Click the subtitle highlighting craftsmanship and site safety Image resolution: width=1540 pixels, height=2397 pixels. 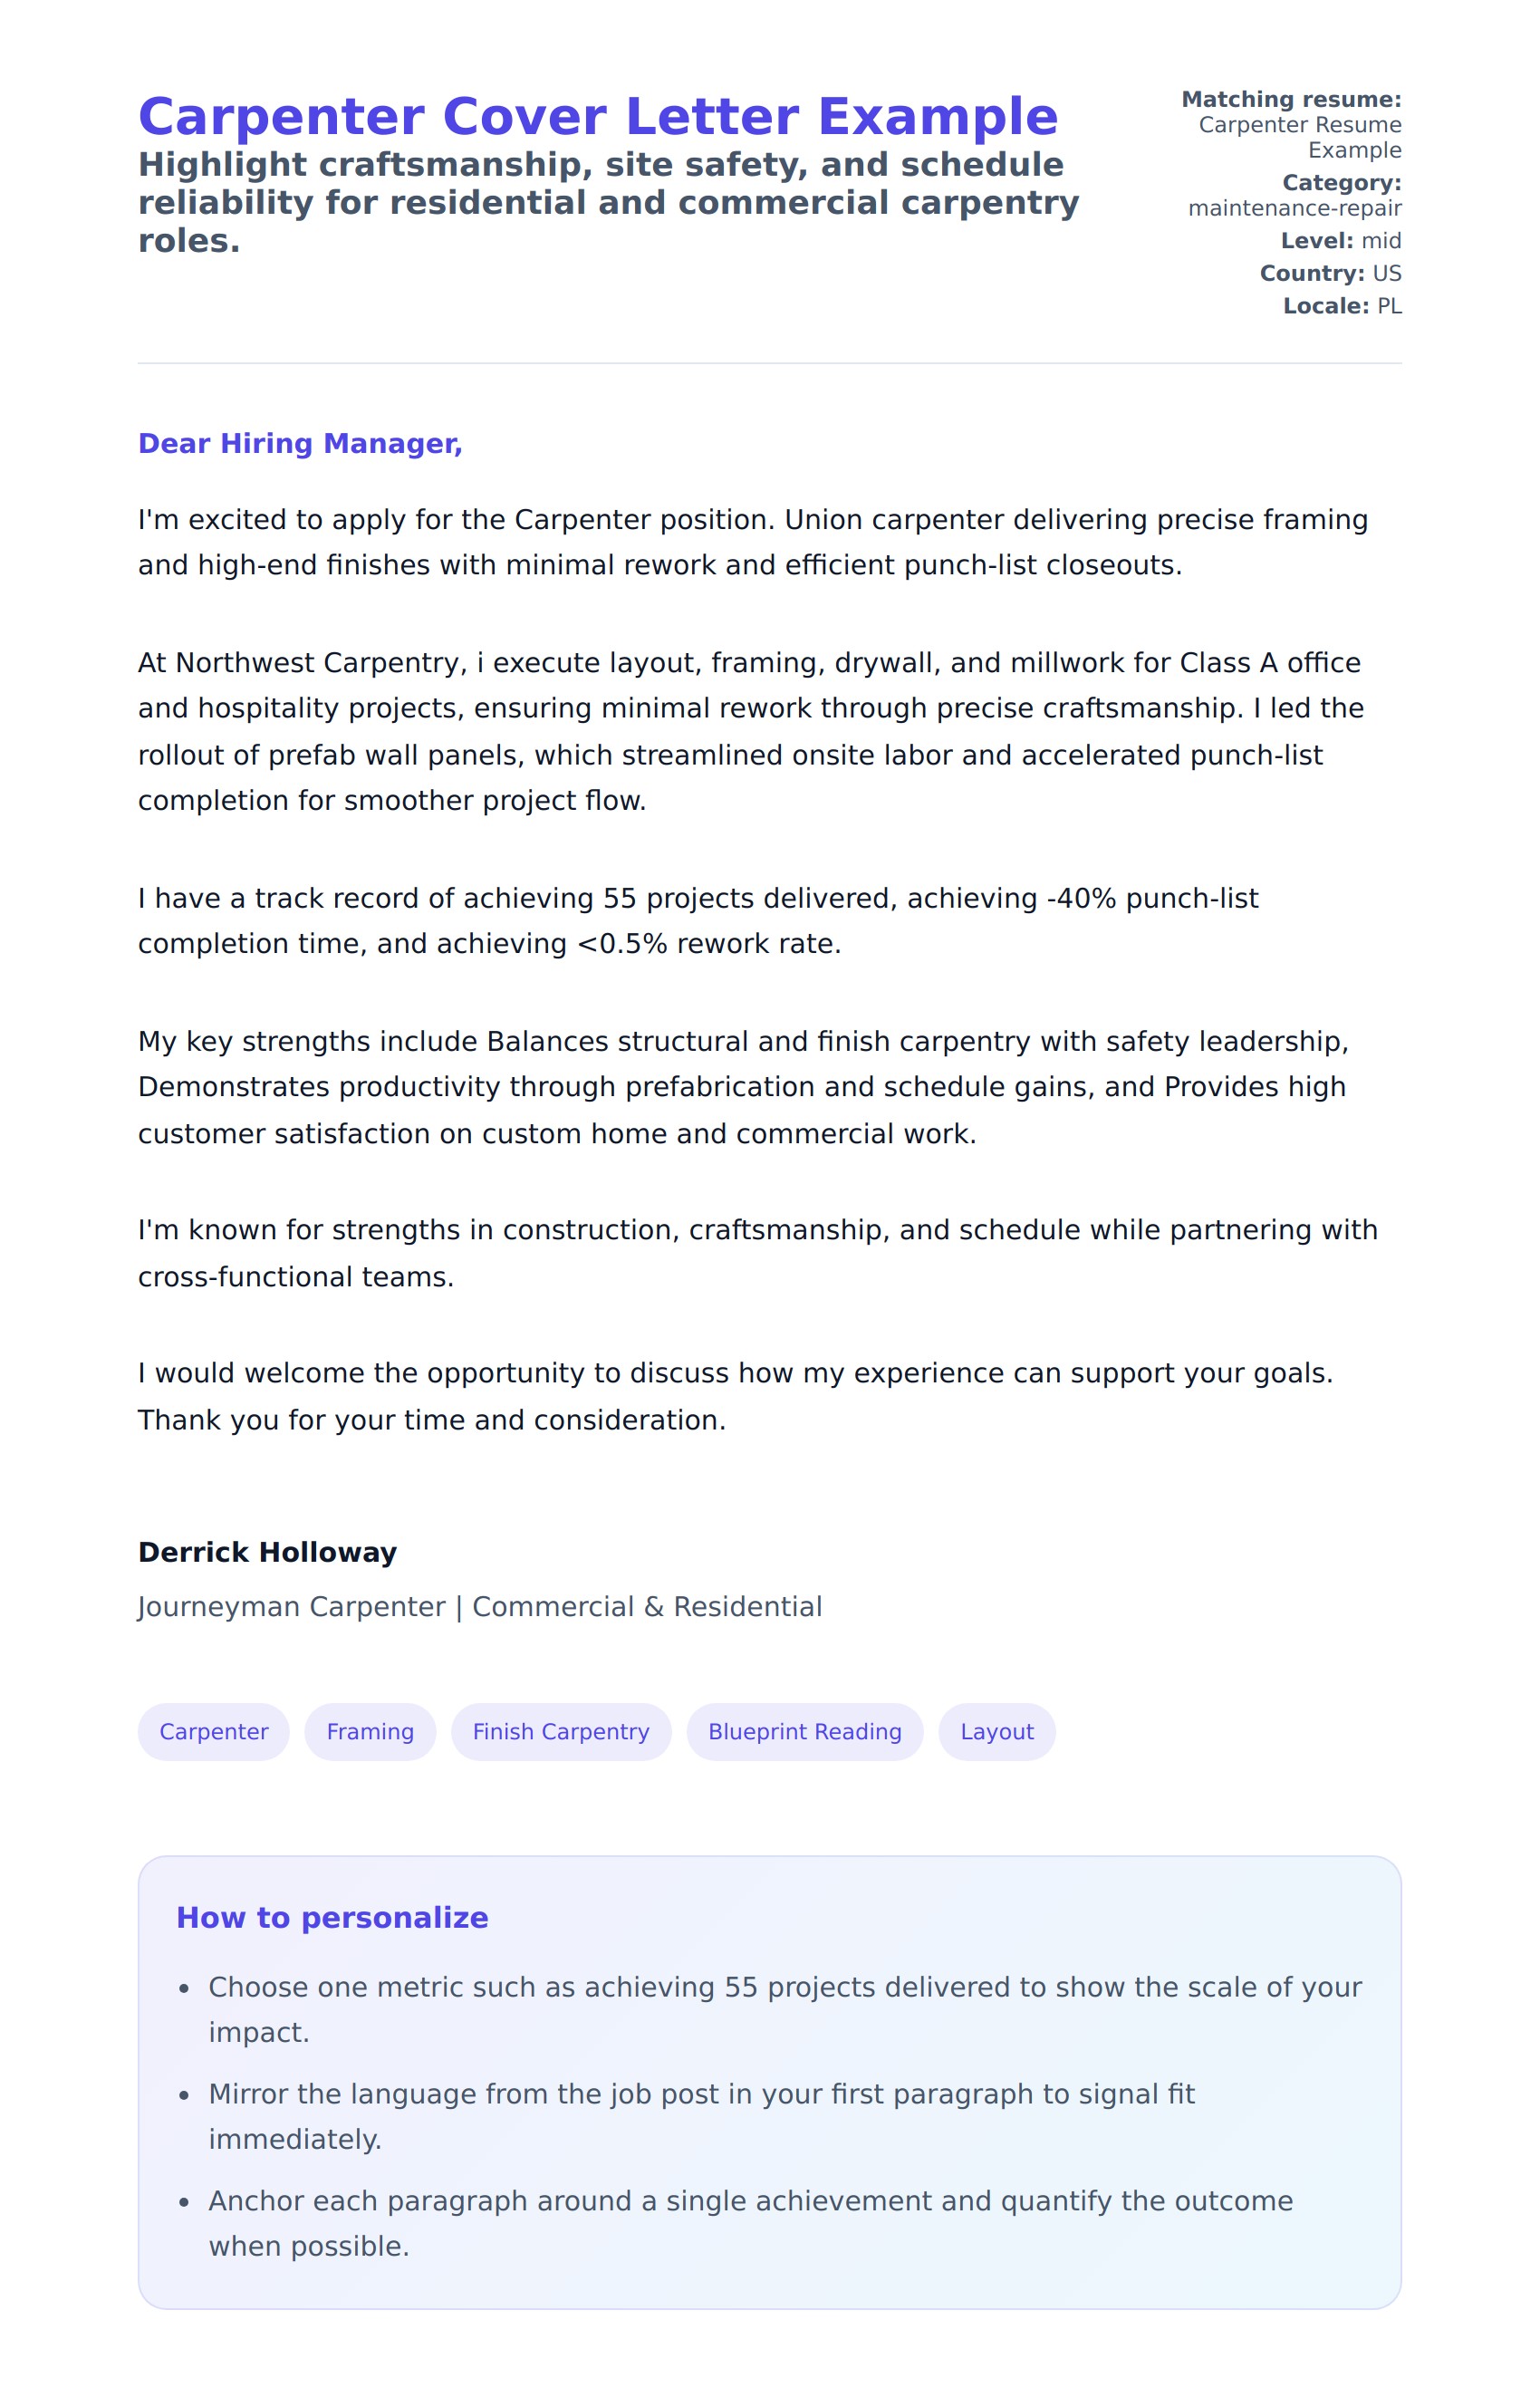(608, 202)
